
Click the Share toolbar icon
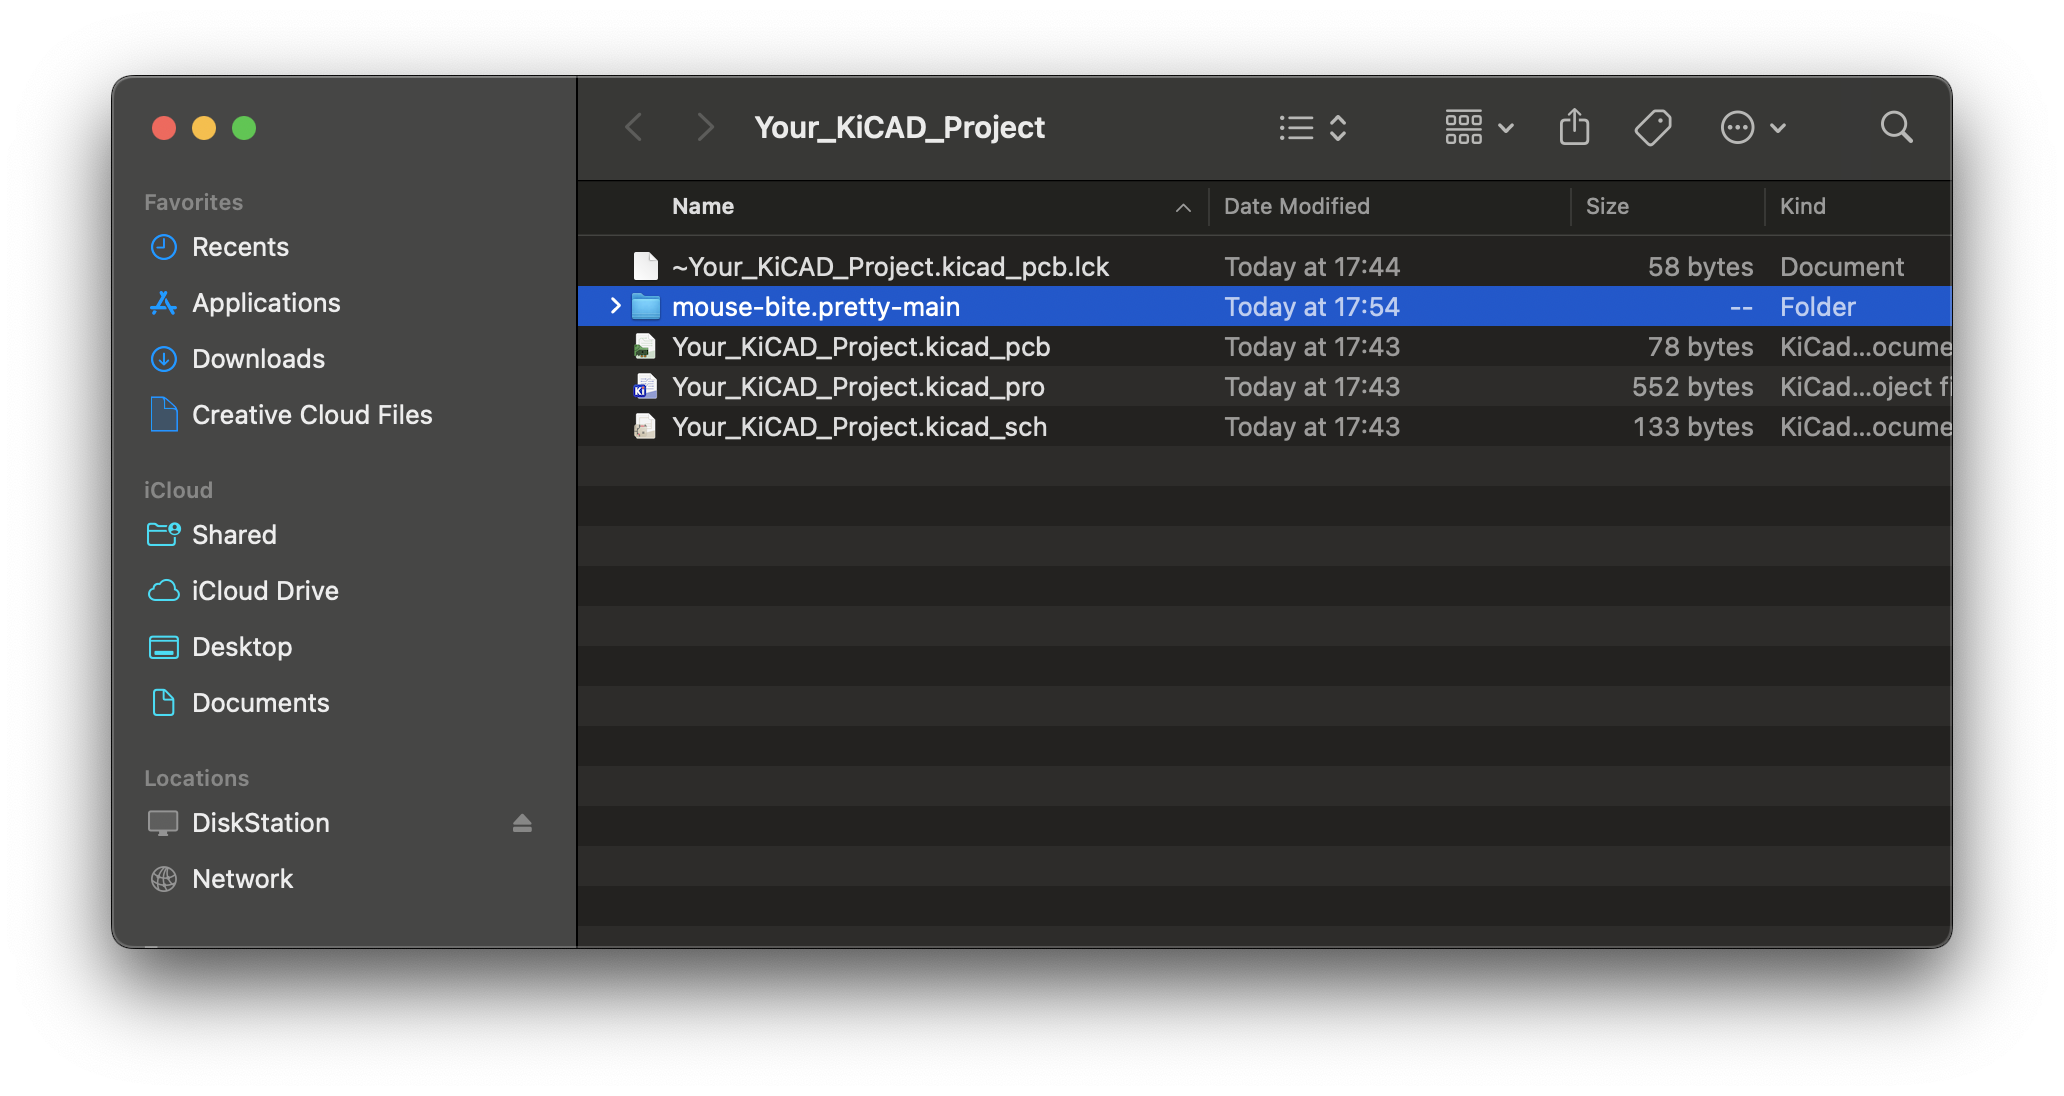(1574, 127)
